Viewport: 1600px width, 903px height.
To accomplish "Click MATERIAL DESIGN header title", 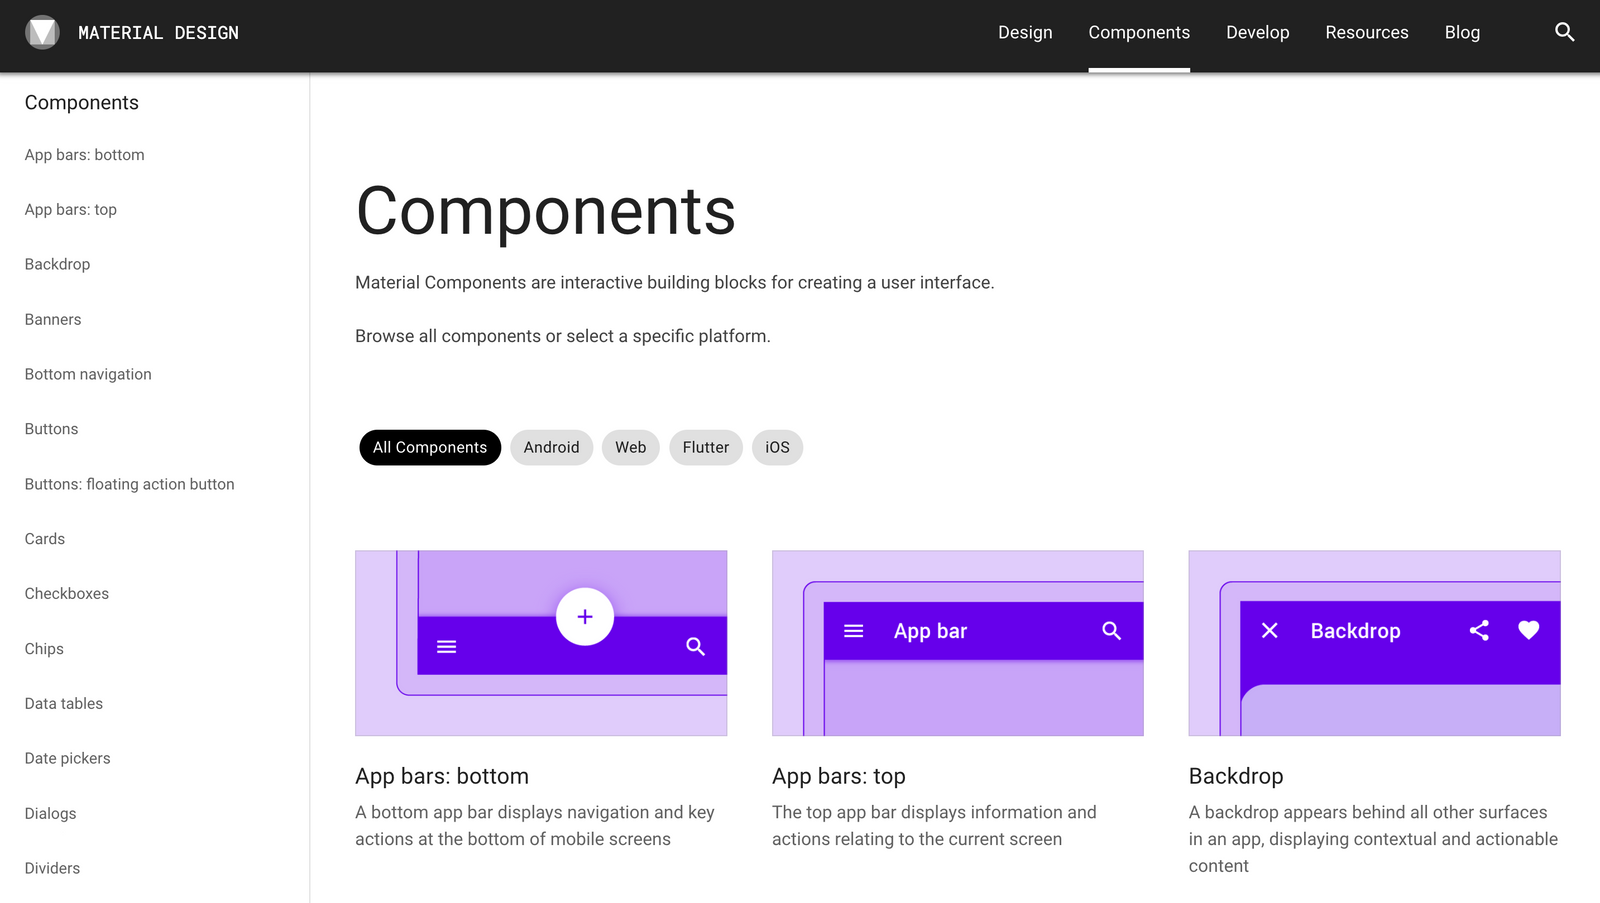I will tap(158, 33).
